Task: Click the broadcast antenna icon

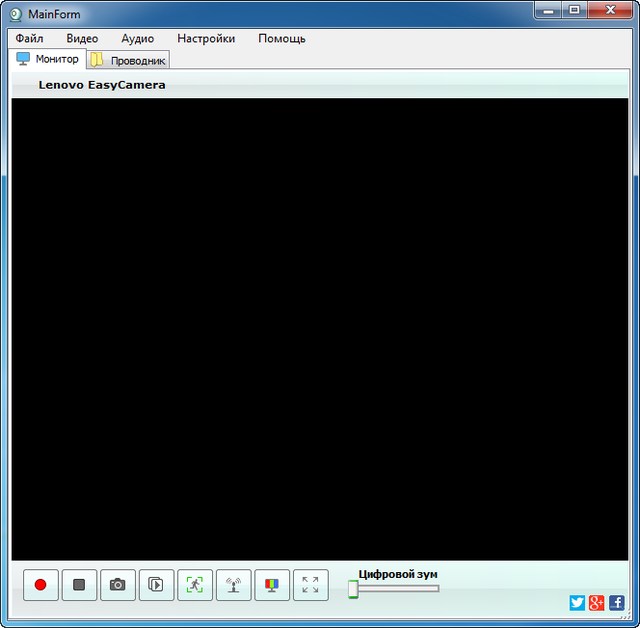Action: click(233, 585)
